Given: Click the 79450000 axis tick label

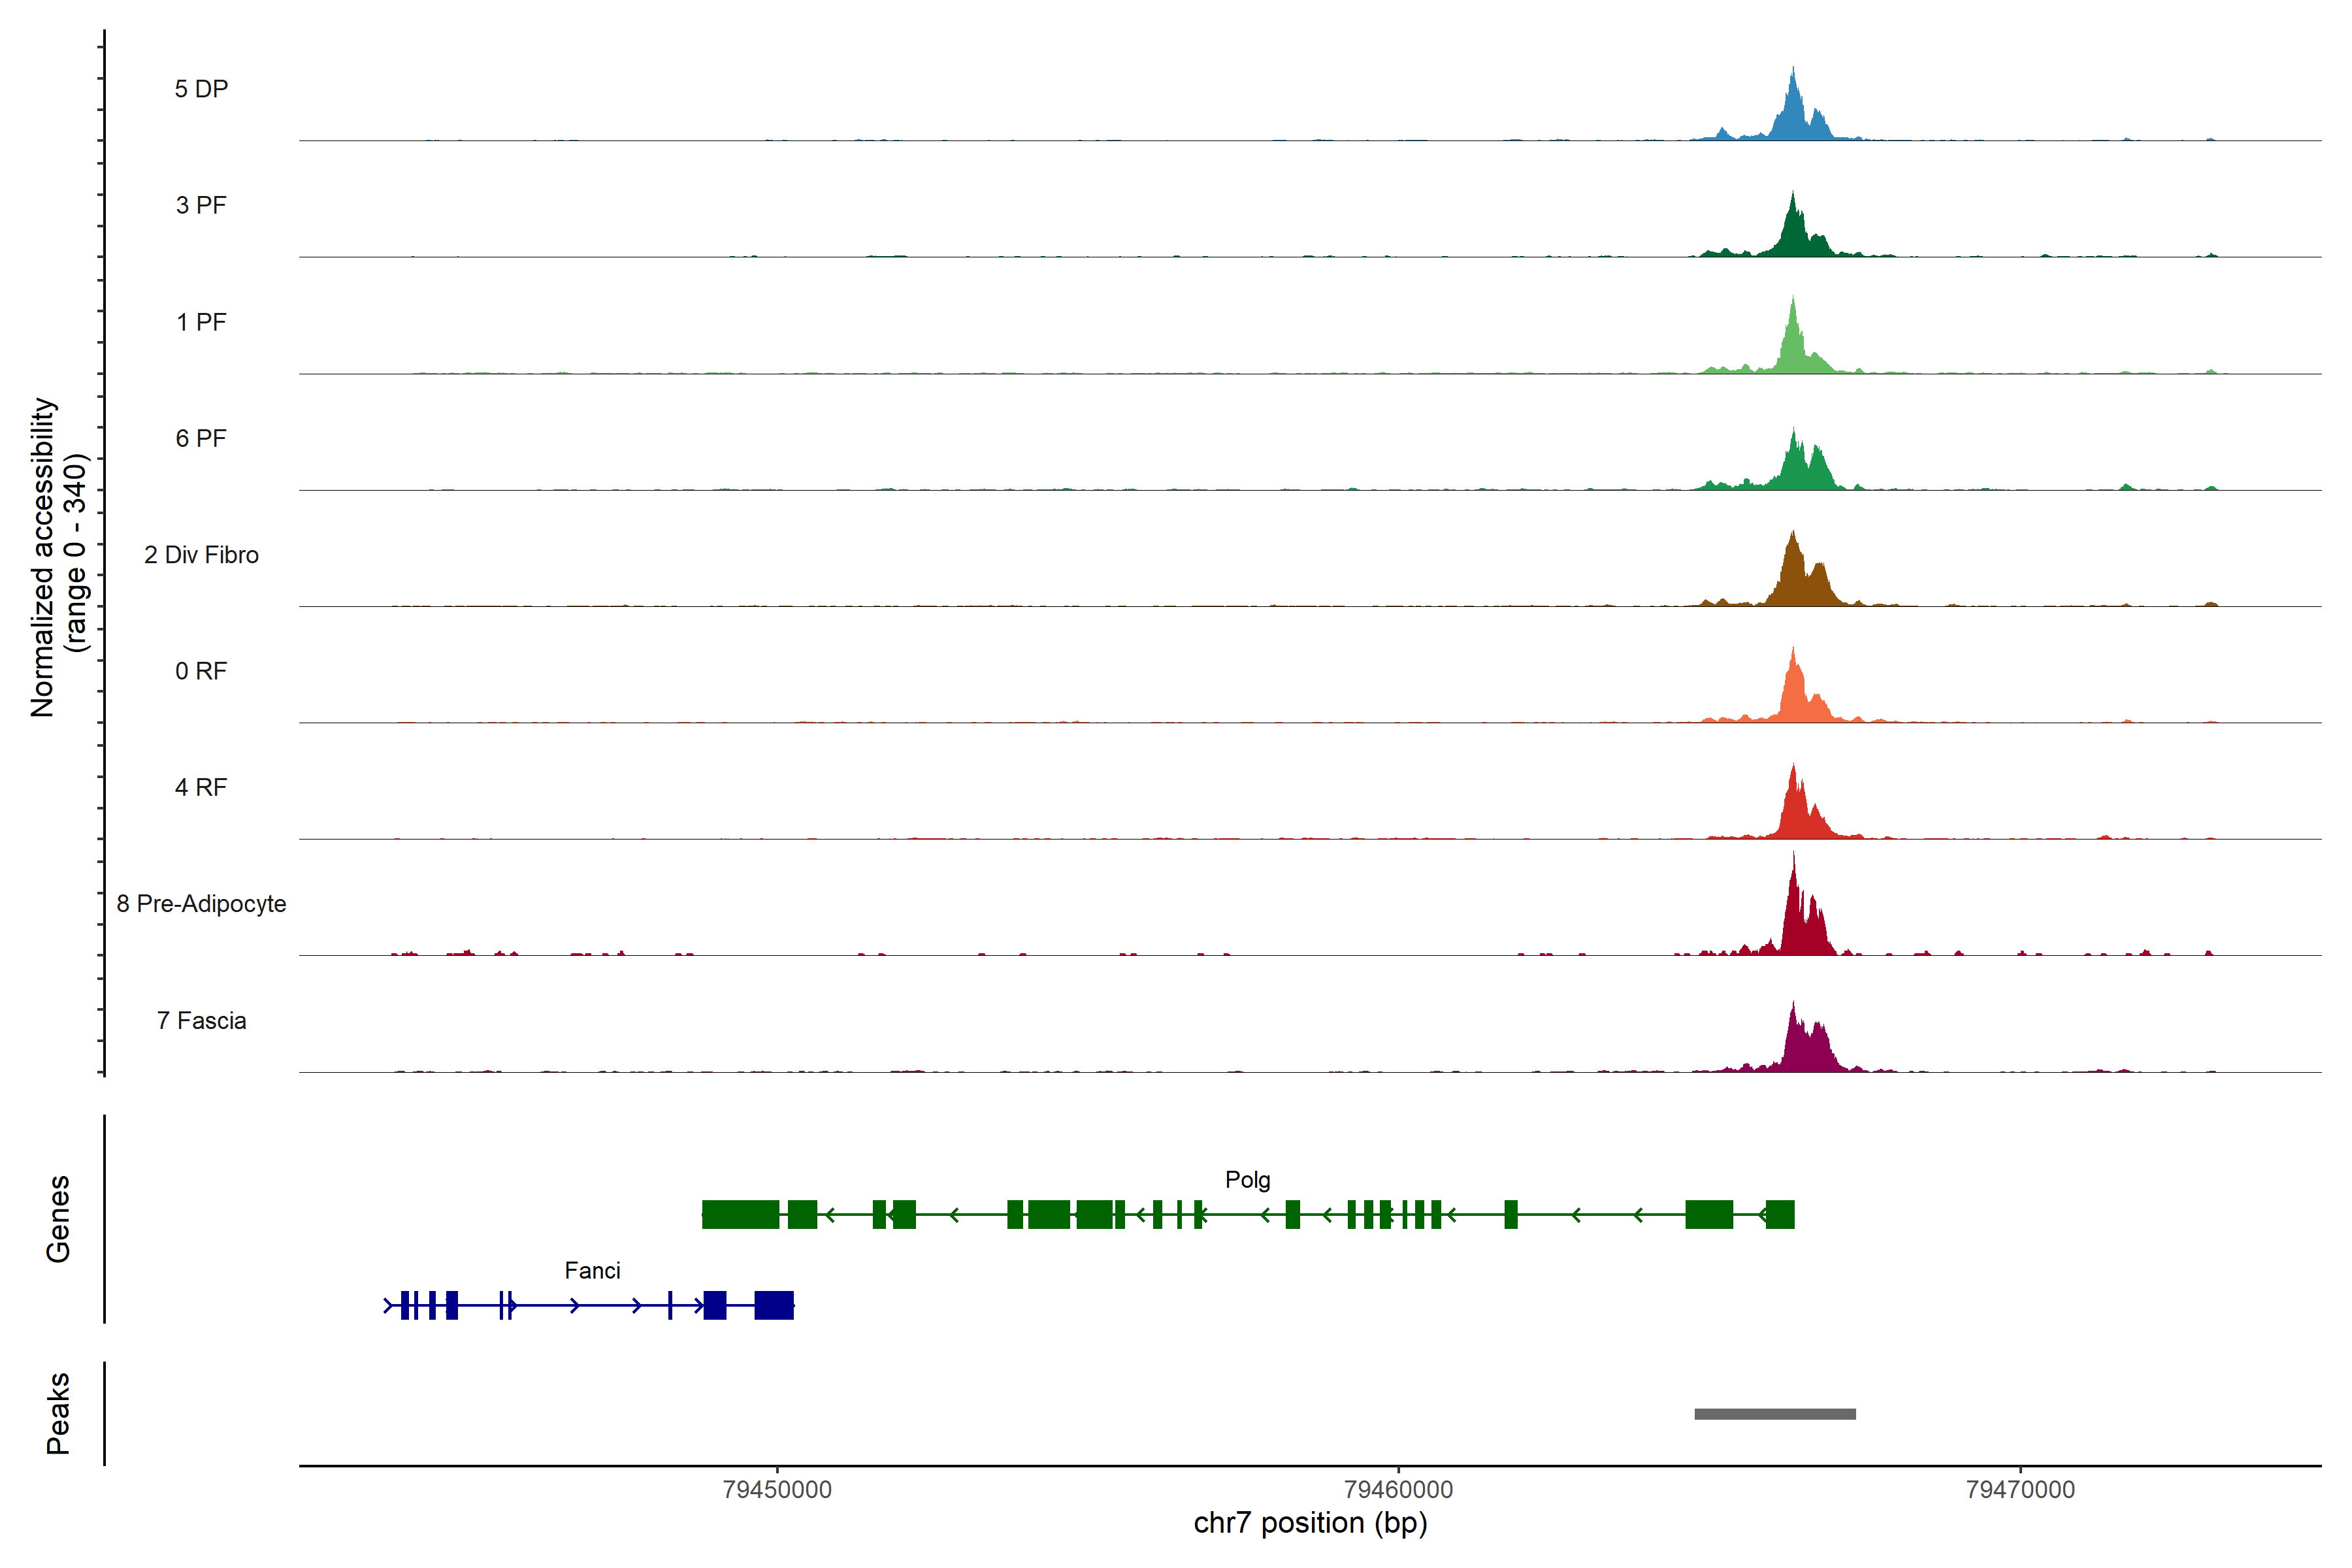Looking at the screenshot, I should [777, 1489].
